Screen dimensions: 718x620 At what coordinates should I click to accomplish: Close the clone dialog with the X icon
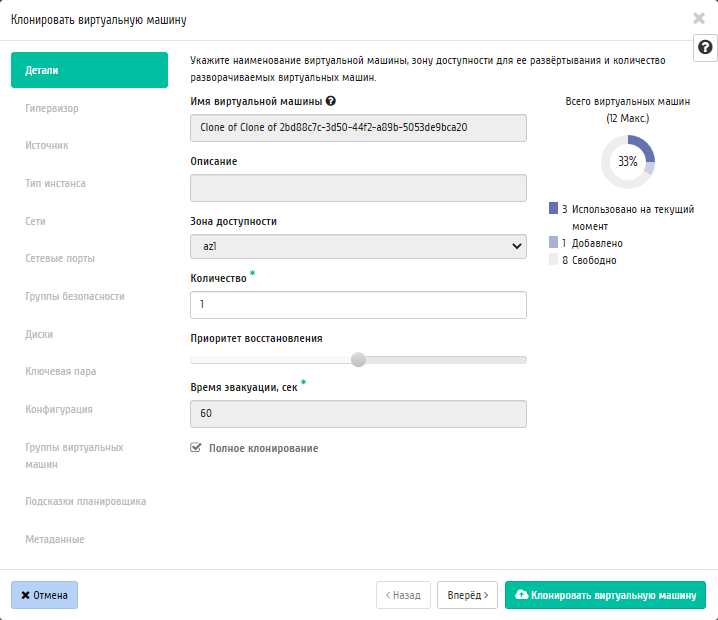(699, 18)
